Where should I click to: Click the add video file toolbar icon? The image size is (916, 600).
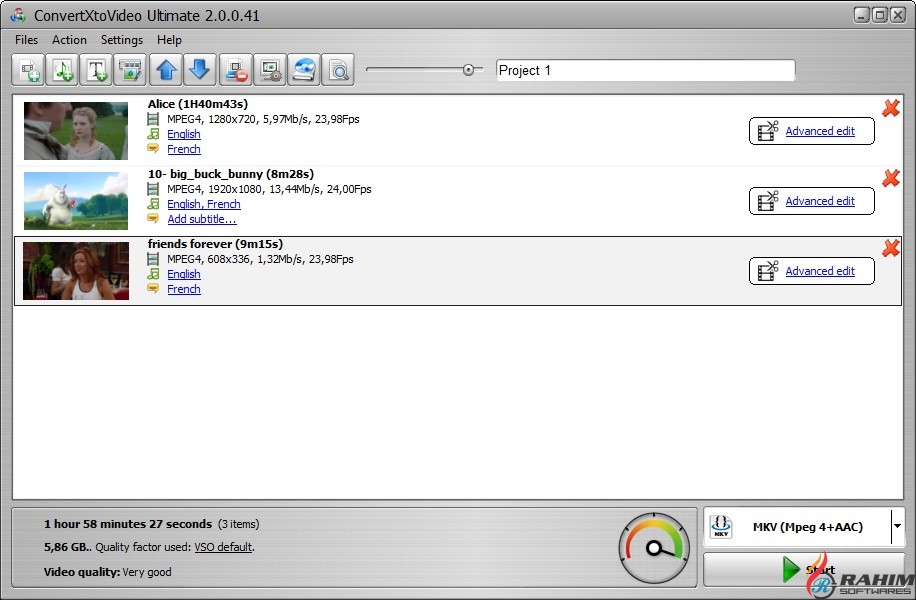tap(28, 70)
